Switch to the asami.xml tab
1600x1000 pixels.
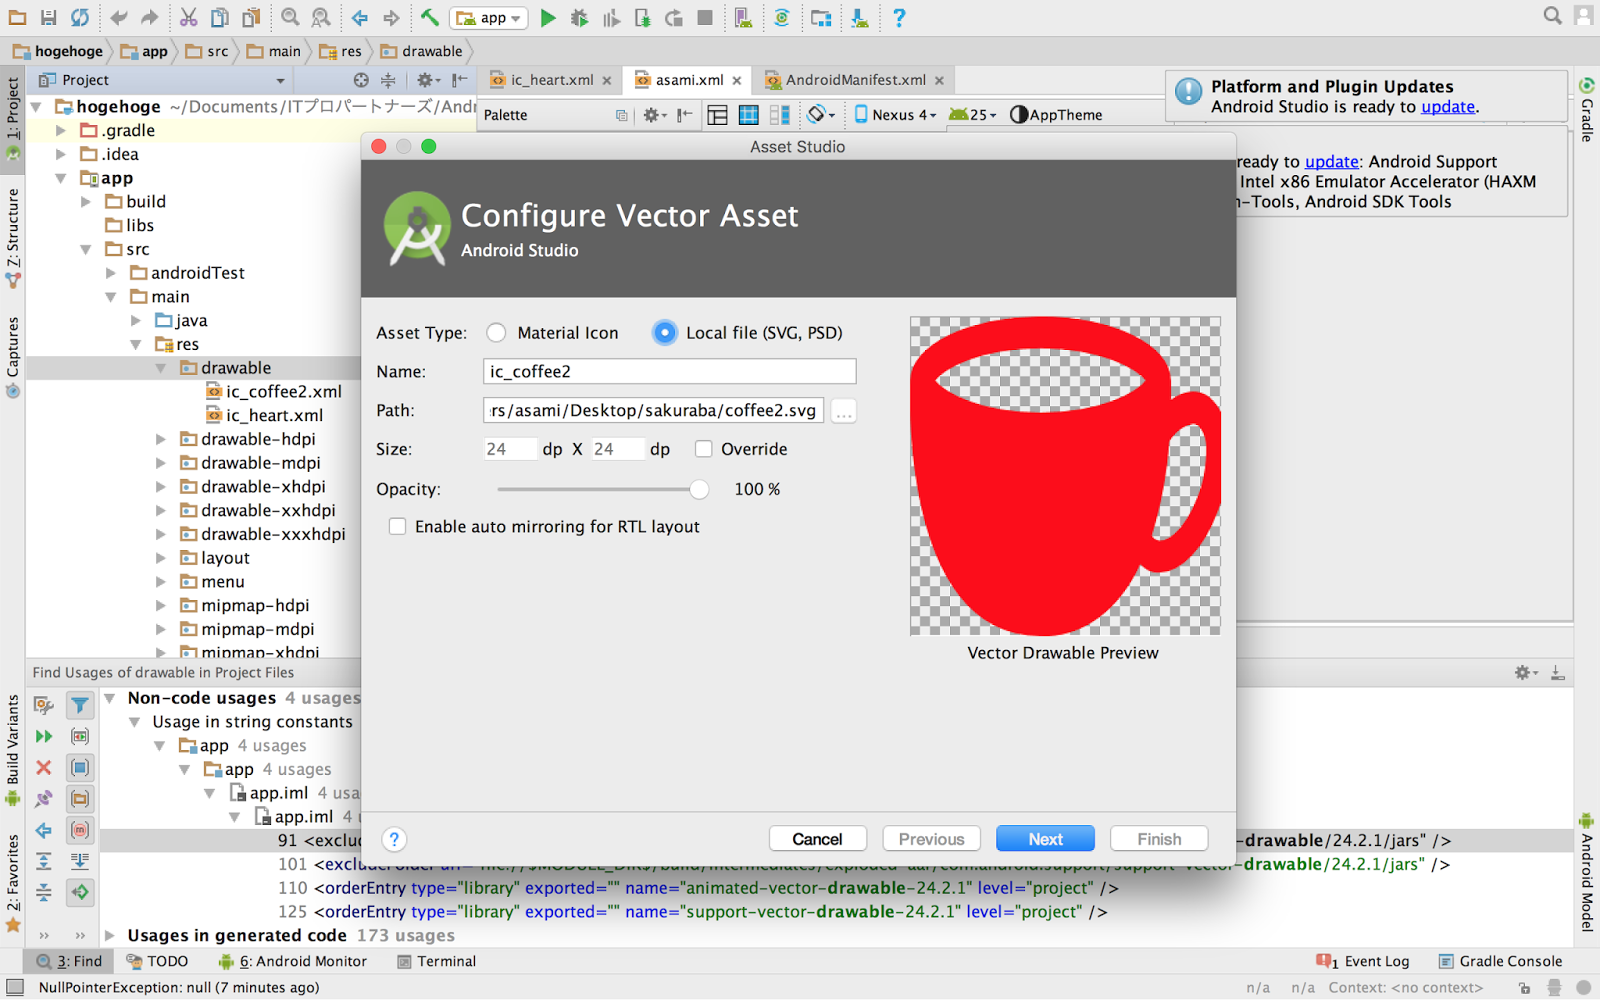pyautogui.click(x=689, y=80)
